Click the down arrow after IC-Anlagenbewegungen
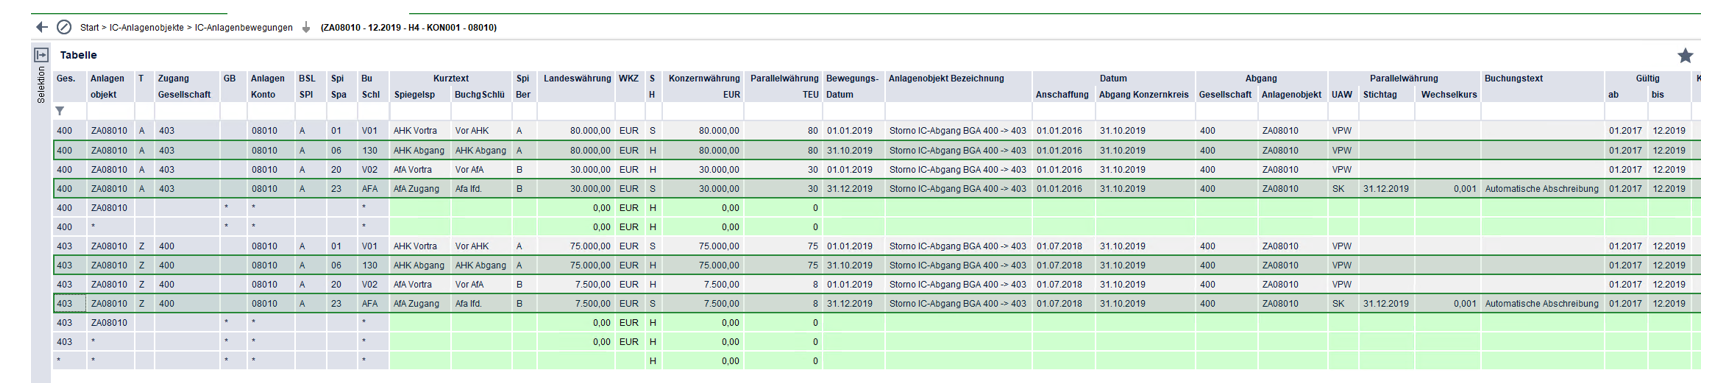Screen dimensions: 1716x383 (306, 27)
